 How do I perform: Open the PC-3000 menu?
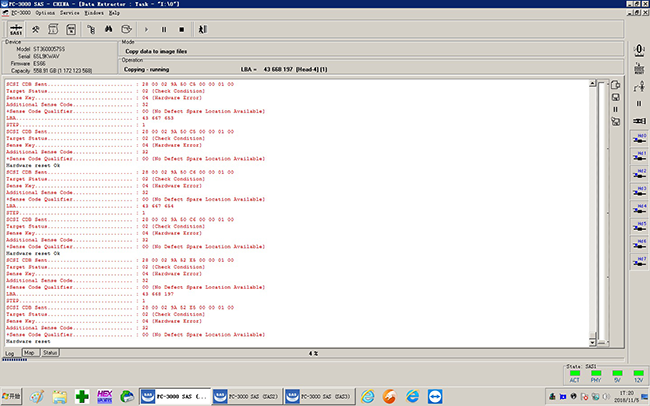click(20, 13)
